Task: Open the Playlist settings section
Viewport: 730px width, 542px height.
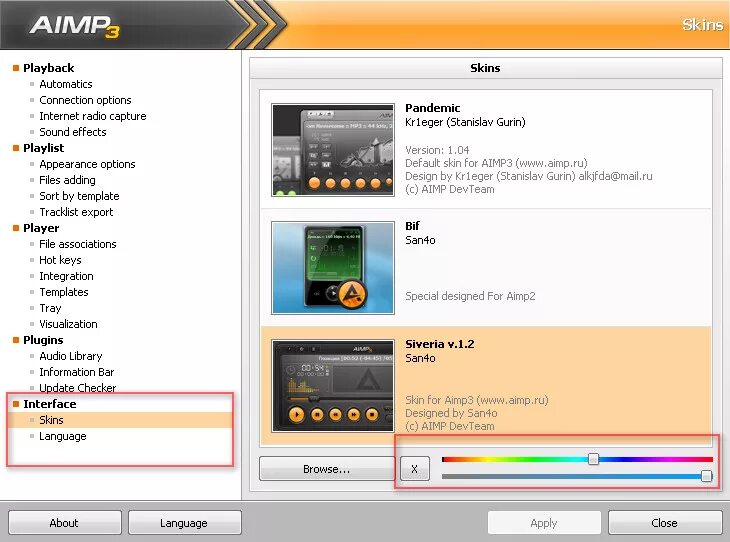Action: [44, 148]
